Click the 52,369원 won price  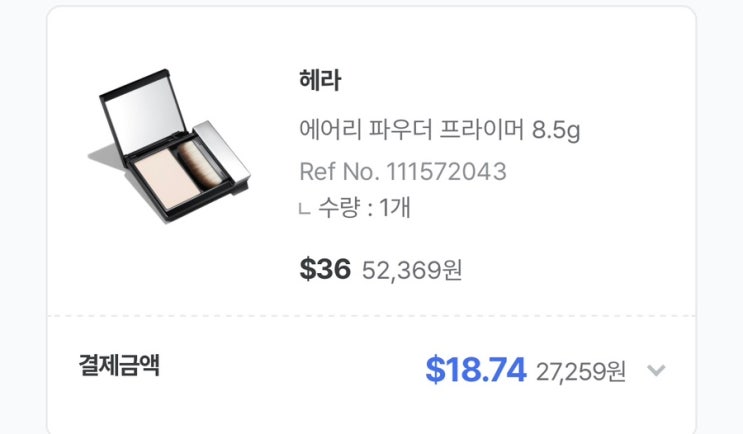pyautogui.click(x=412, y=271)
